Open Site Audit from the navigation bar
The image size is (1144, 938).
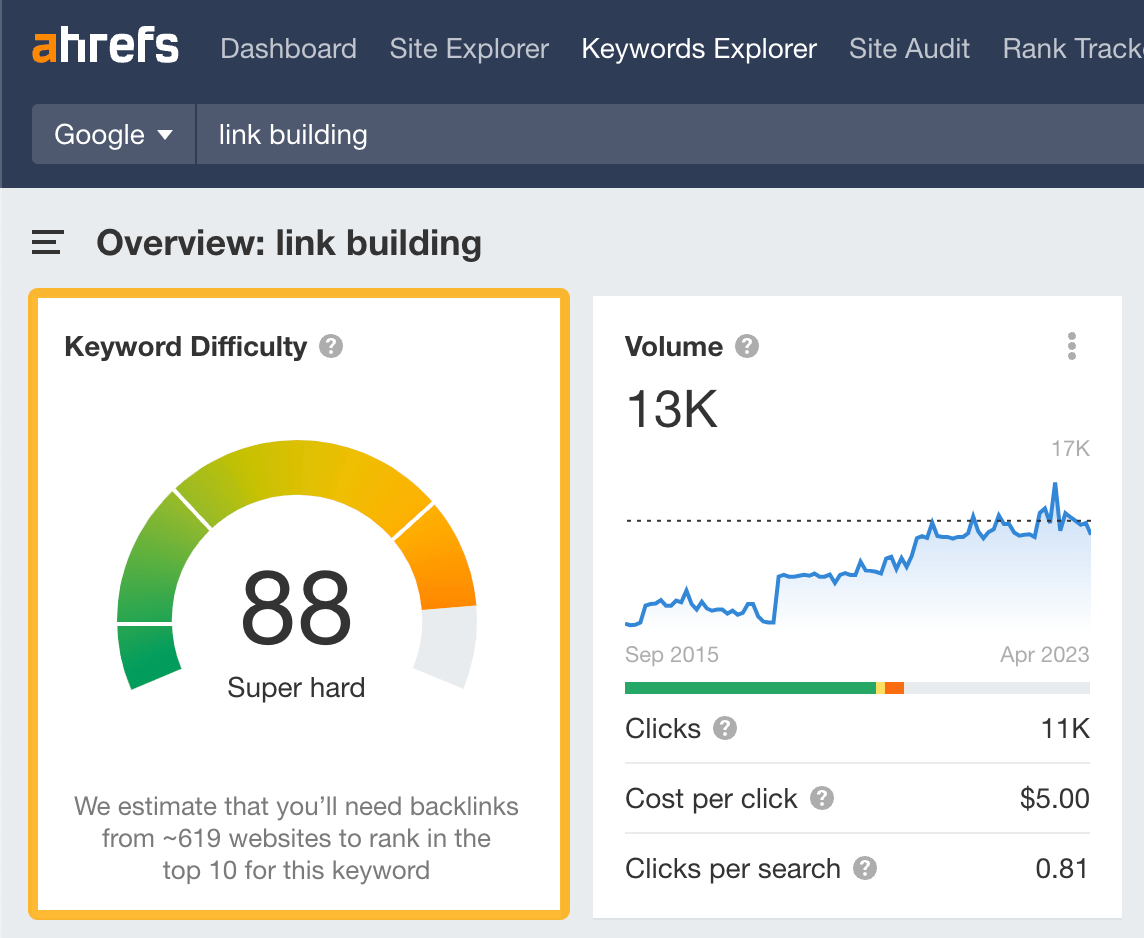(x=909, y=48)
